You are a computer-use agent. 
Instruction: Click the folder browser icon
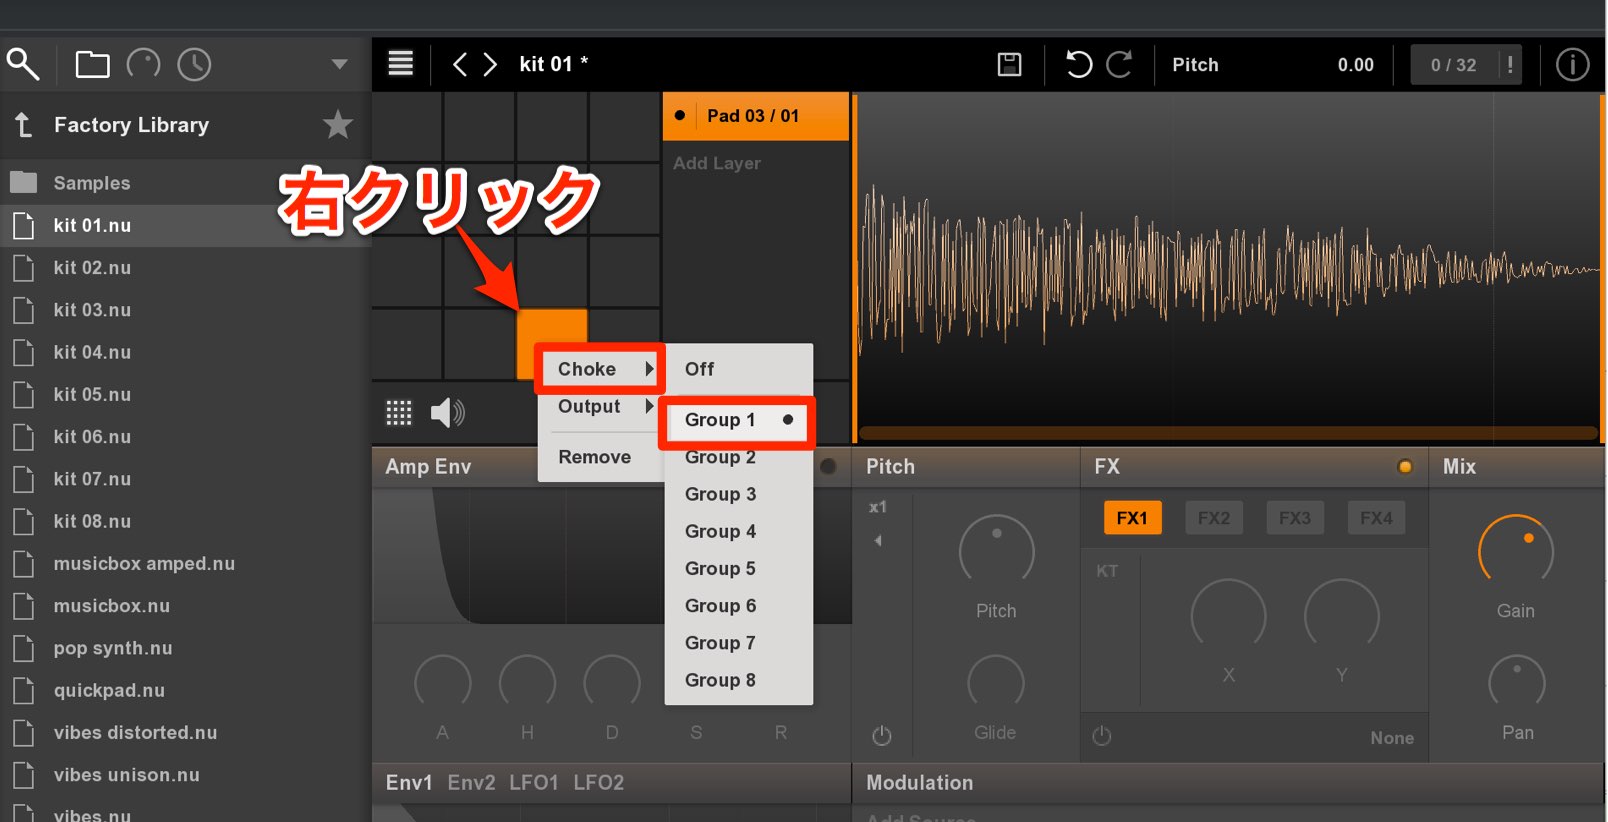(x=92, y=65)
